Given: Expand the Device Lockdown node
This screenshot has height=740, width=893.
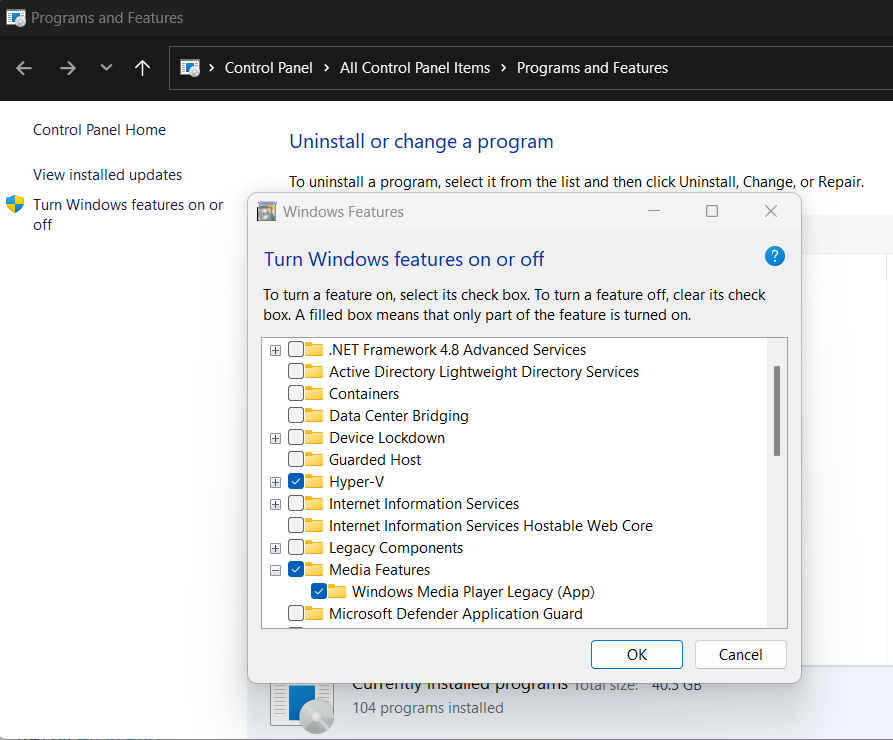Looking at the screenshot, I should point(275,439).
